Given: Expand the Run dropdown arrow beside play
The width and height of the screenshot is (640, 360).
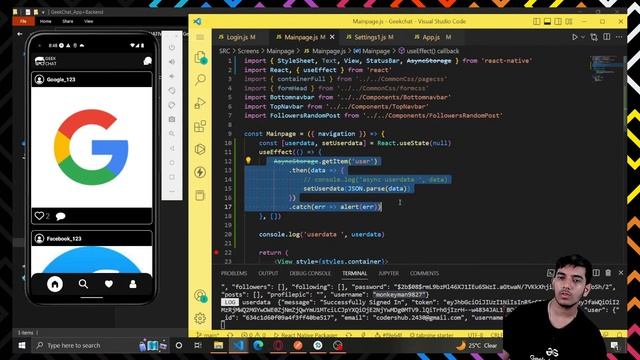Looking at the screenshot, I should click(x=583, y=37).
